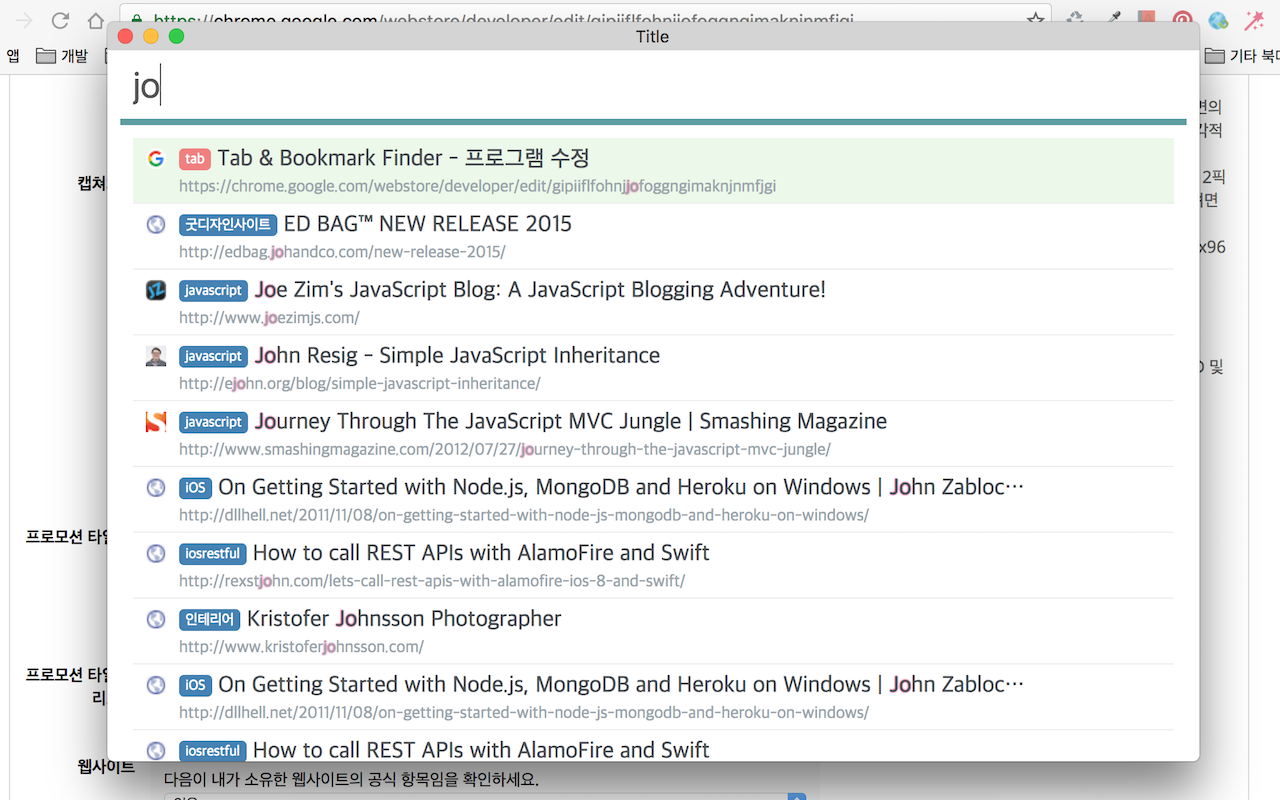Click the chrome.google.com webstore developer URL
1280x800 pixels.
point(478,186)
